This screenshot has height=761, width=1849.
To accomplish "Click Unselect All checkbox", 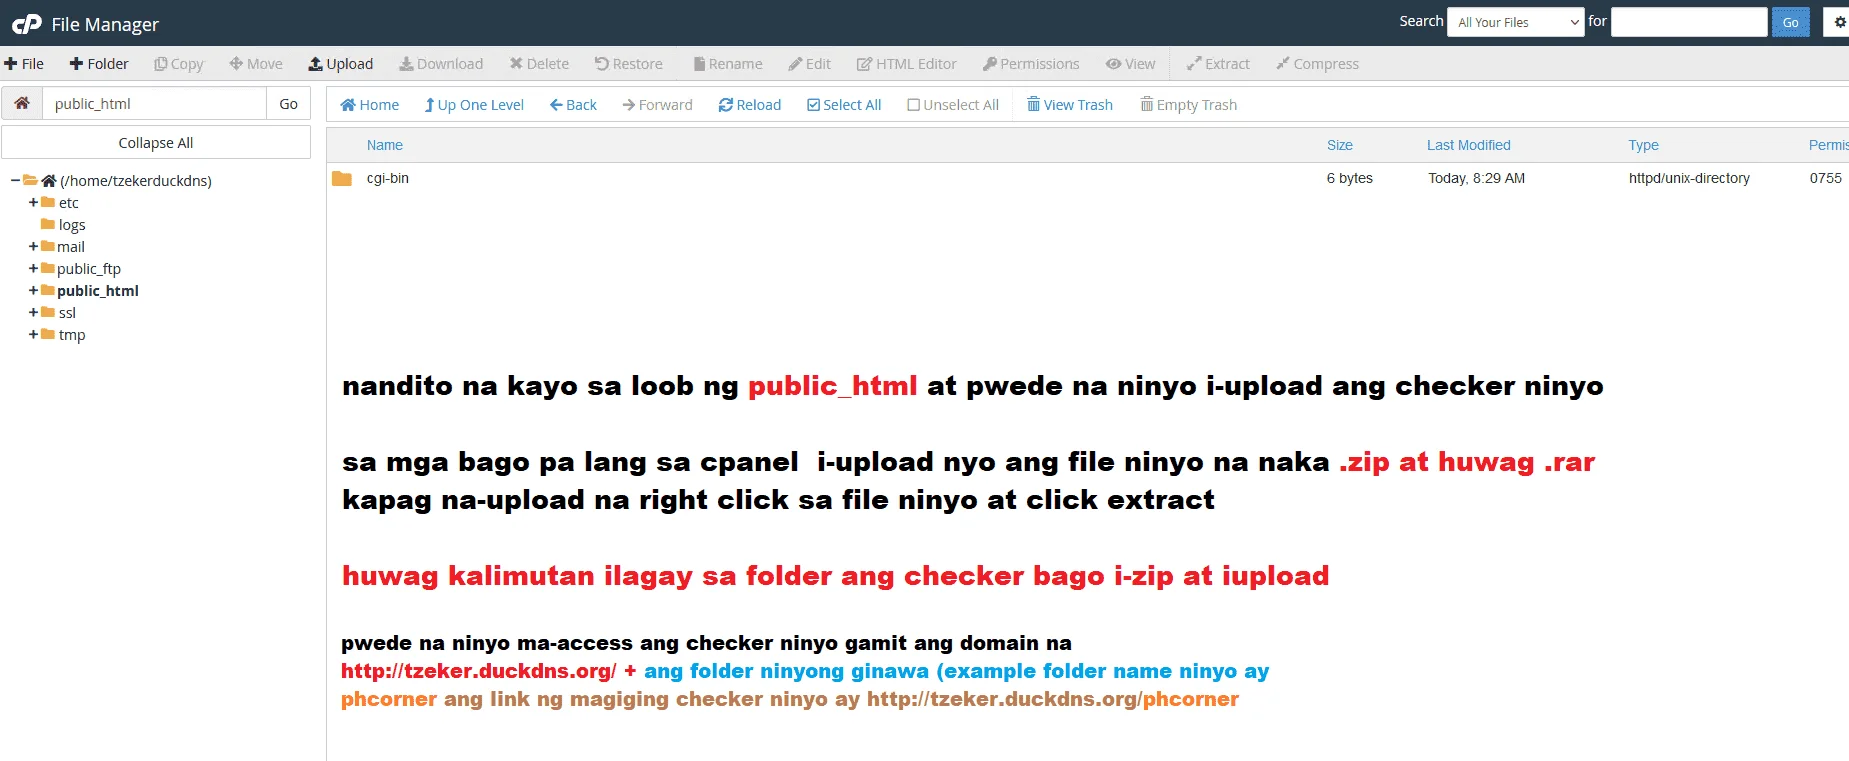I will coord(953,105).
